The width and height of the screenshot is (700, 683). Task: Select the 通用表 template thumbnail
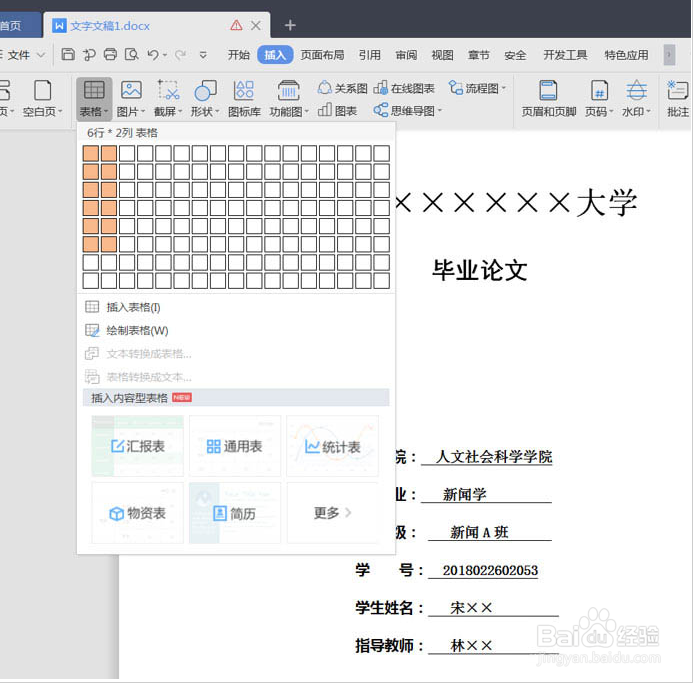[x=235, y=446]
